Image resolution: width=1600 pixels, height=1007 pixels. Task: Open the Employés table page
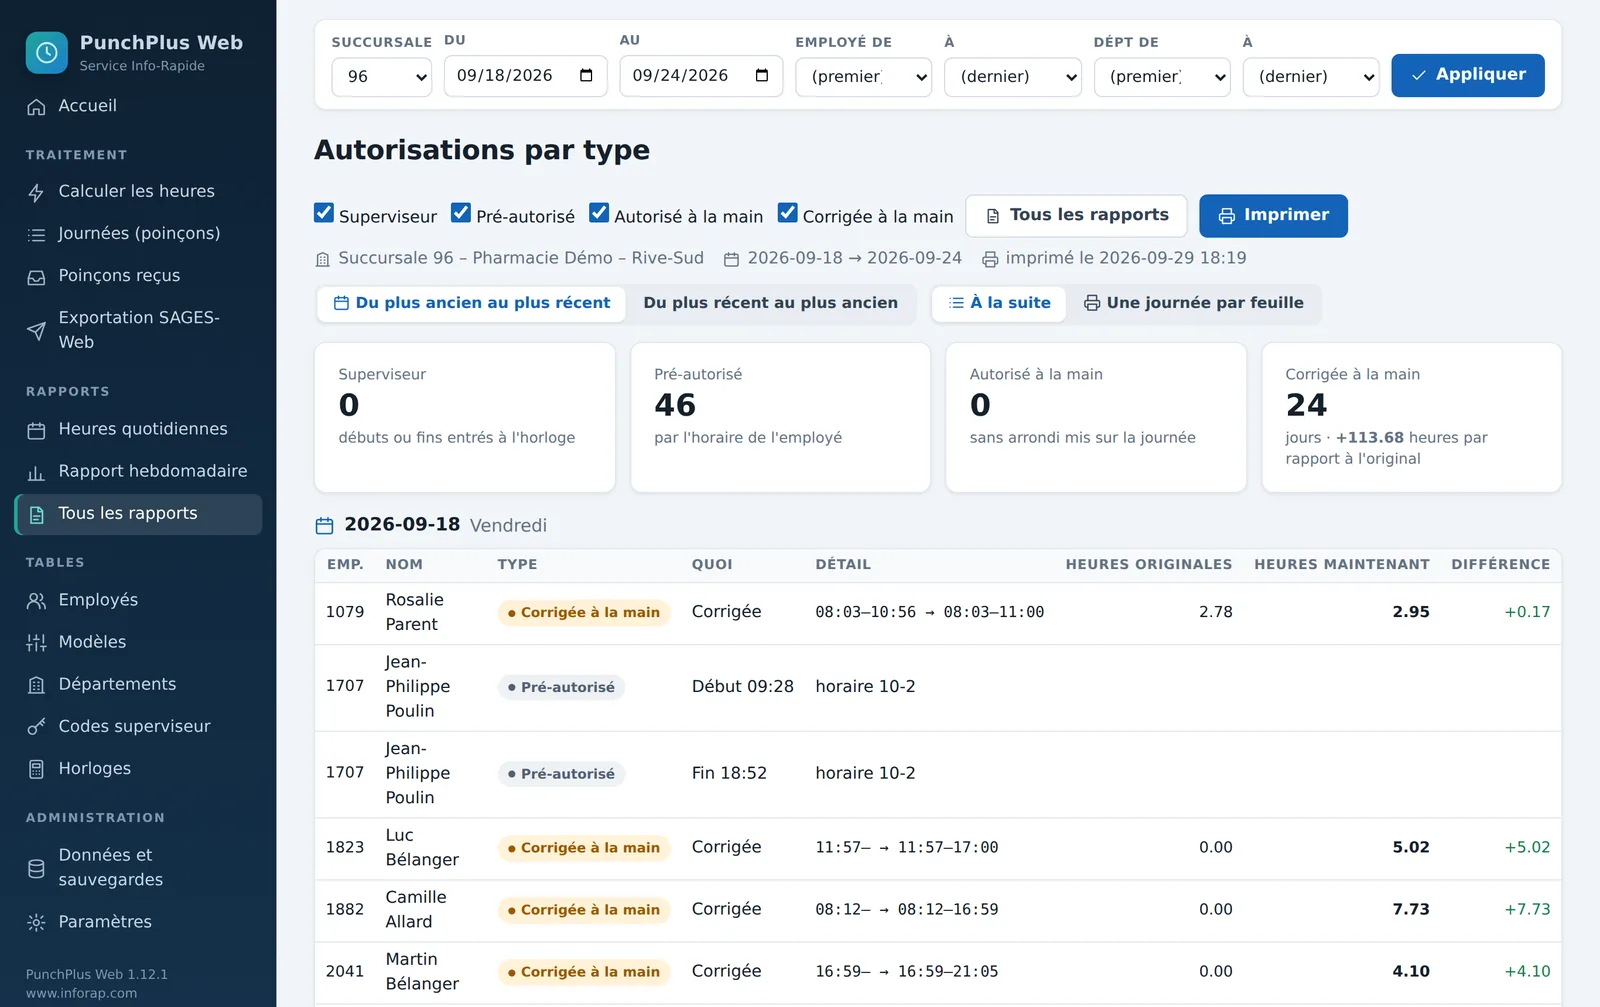click(139, 601)
